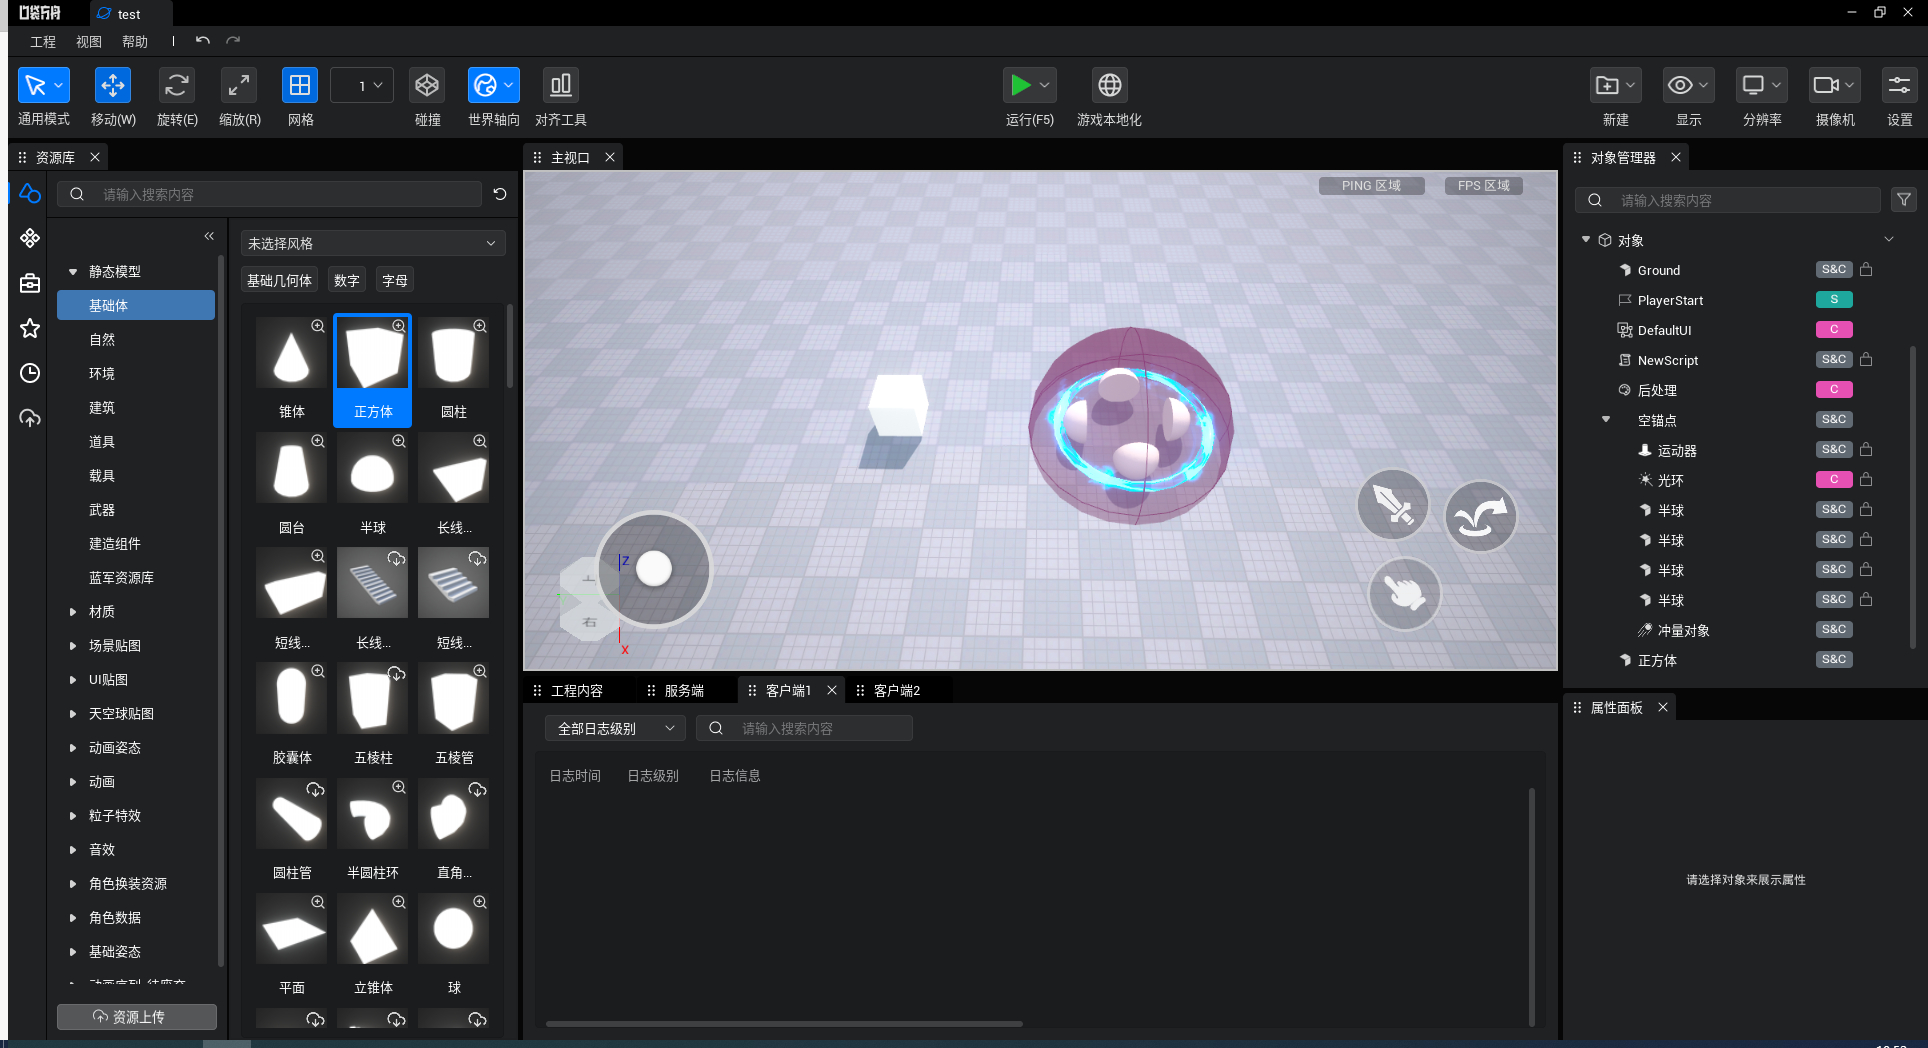Select the 基础几何体 filter button
The image size is (1928, 1048).
pos(280,281)
